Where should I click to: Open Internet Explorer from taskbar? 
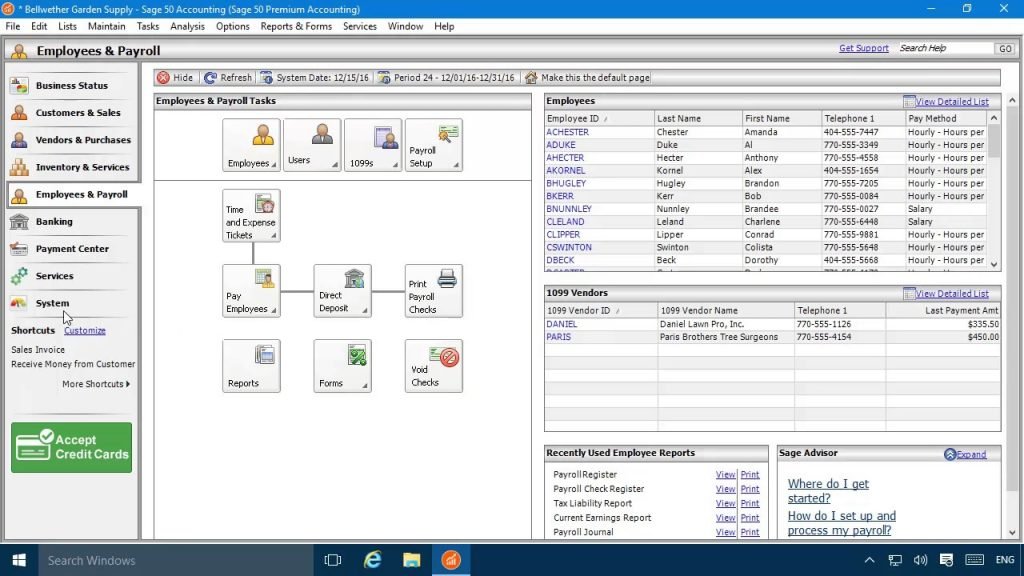point(372,560)
